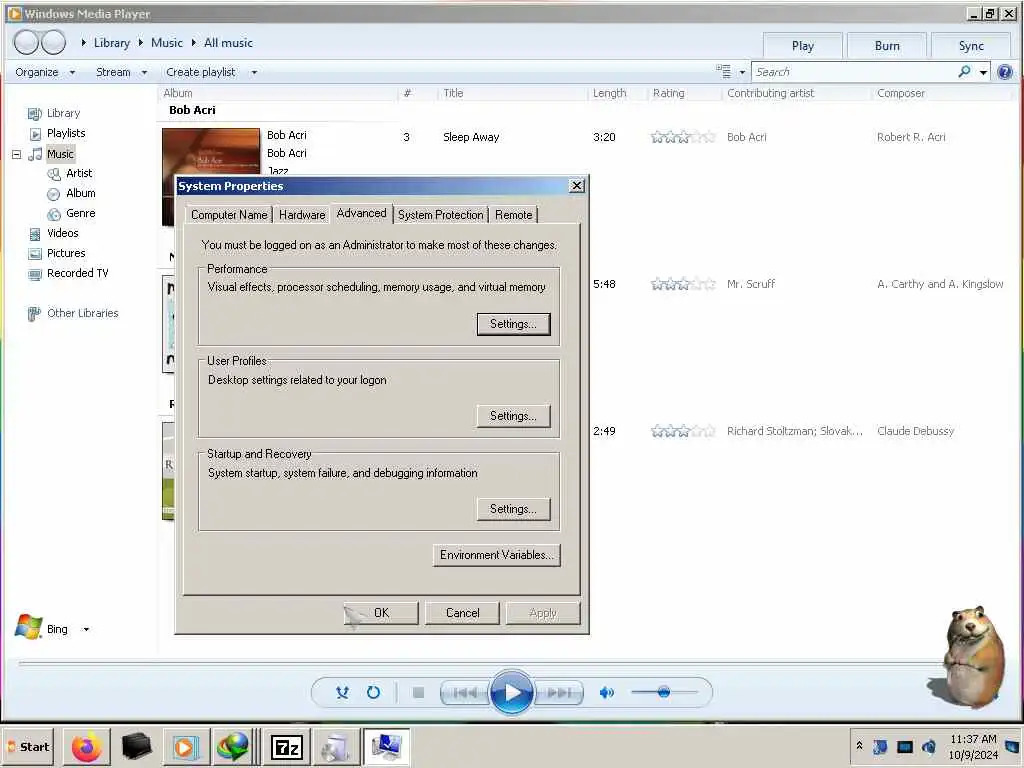Open the Sync tab
Screen dimensions: 1024x768
pos(971,46)
